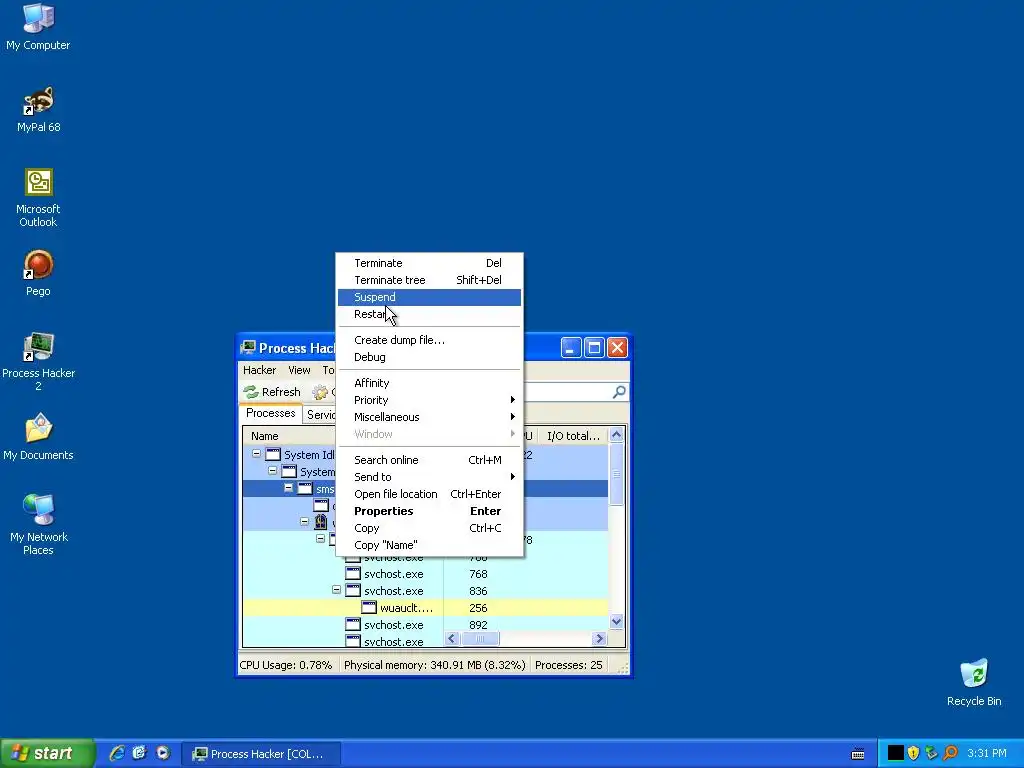Screen dimensions: 1024x768
Task: Click the Start button
Action: 47,753
